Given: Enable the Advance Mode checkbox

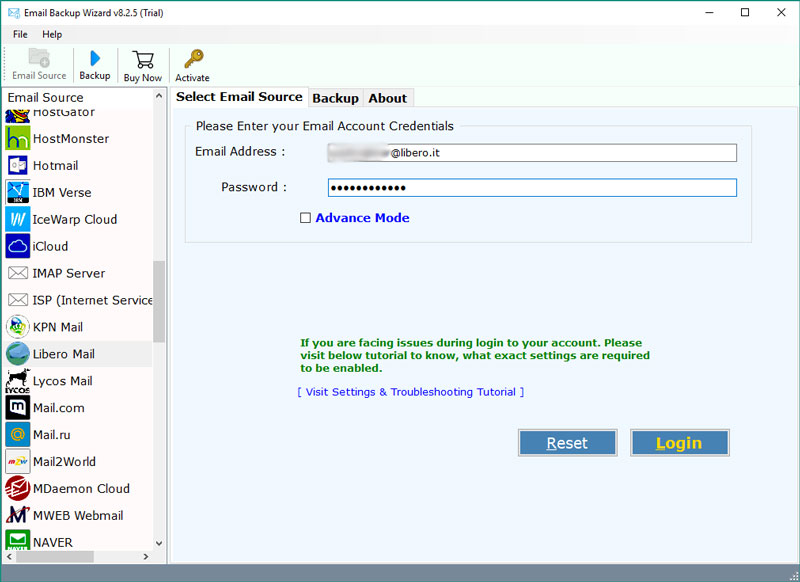Looking at the screenshot, I should click(305, 218).
